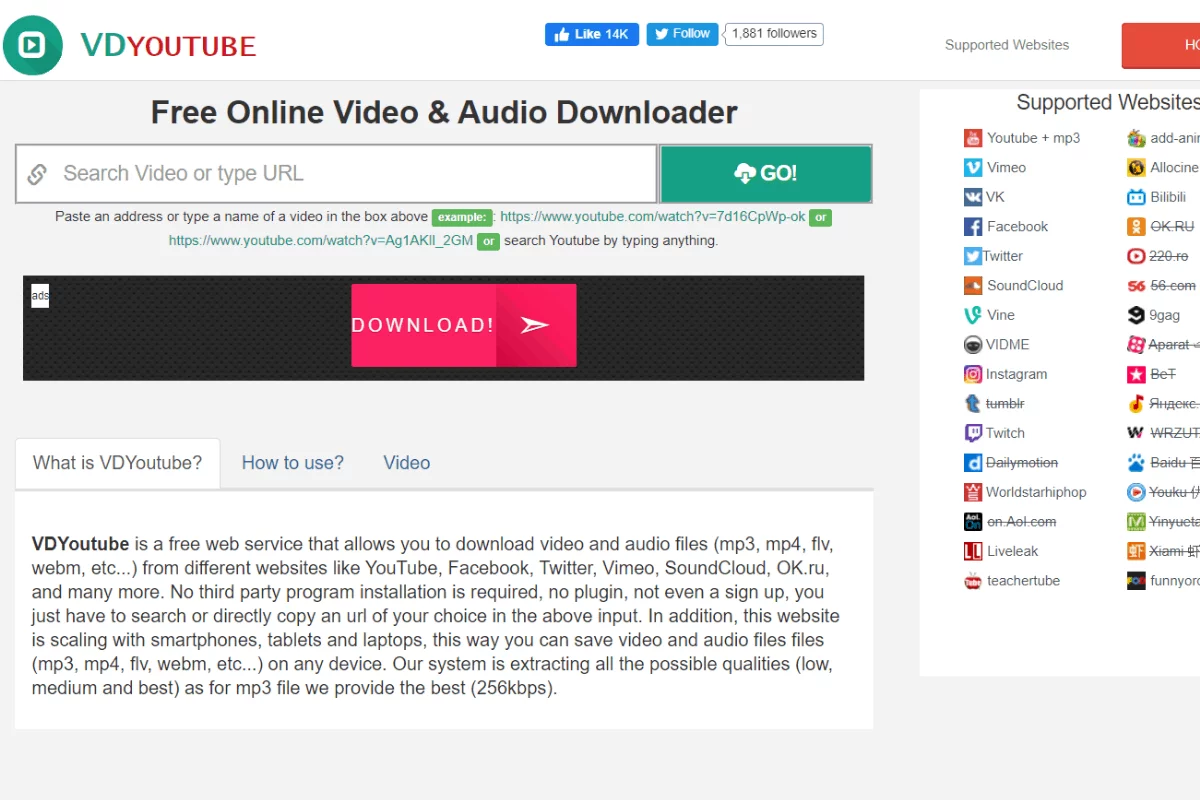Click the teachertube site icon

coord(973,580)
